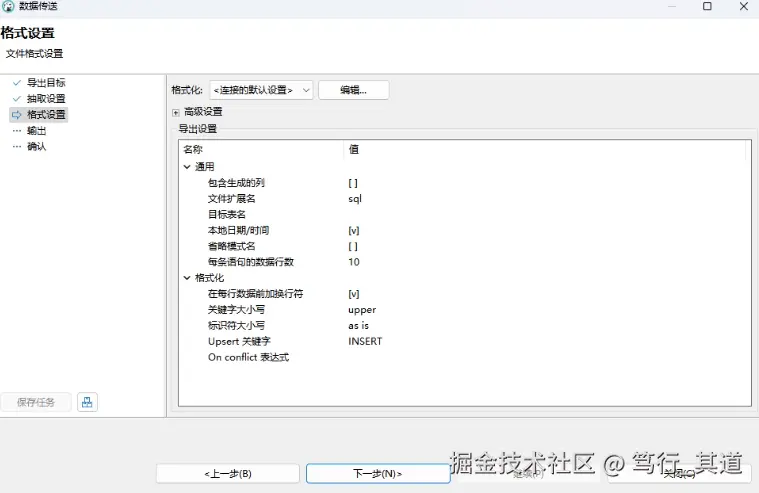Image resolution: width=759 pixels, height=493 pixels.
Task: Click the checkmark icon beside 抽取设置
Action: (x=17, y=99)
